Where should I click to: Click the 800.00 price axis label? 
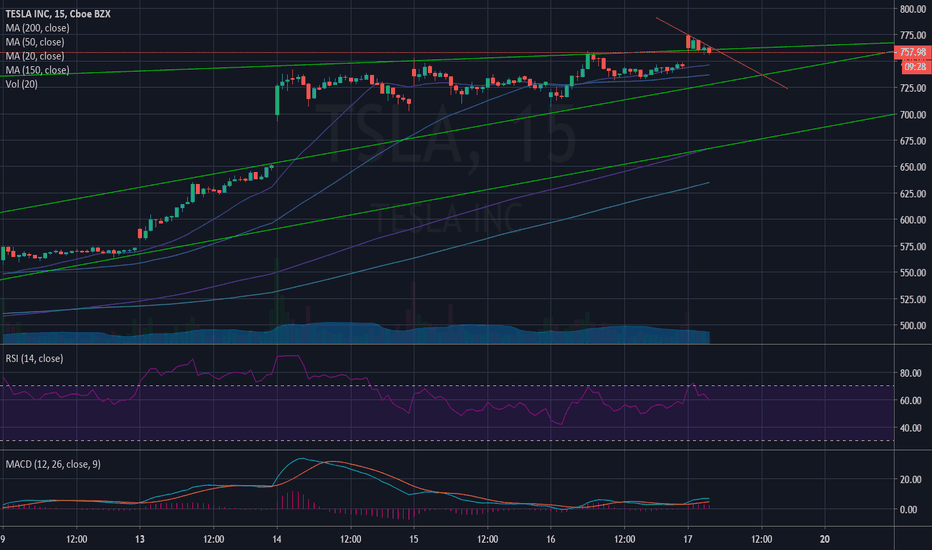click(913, 9)
